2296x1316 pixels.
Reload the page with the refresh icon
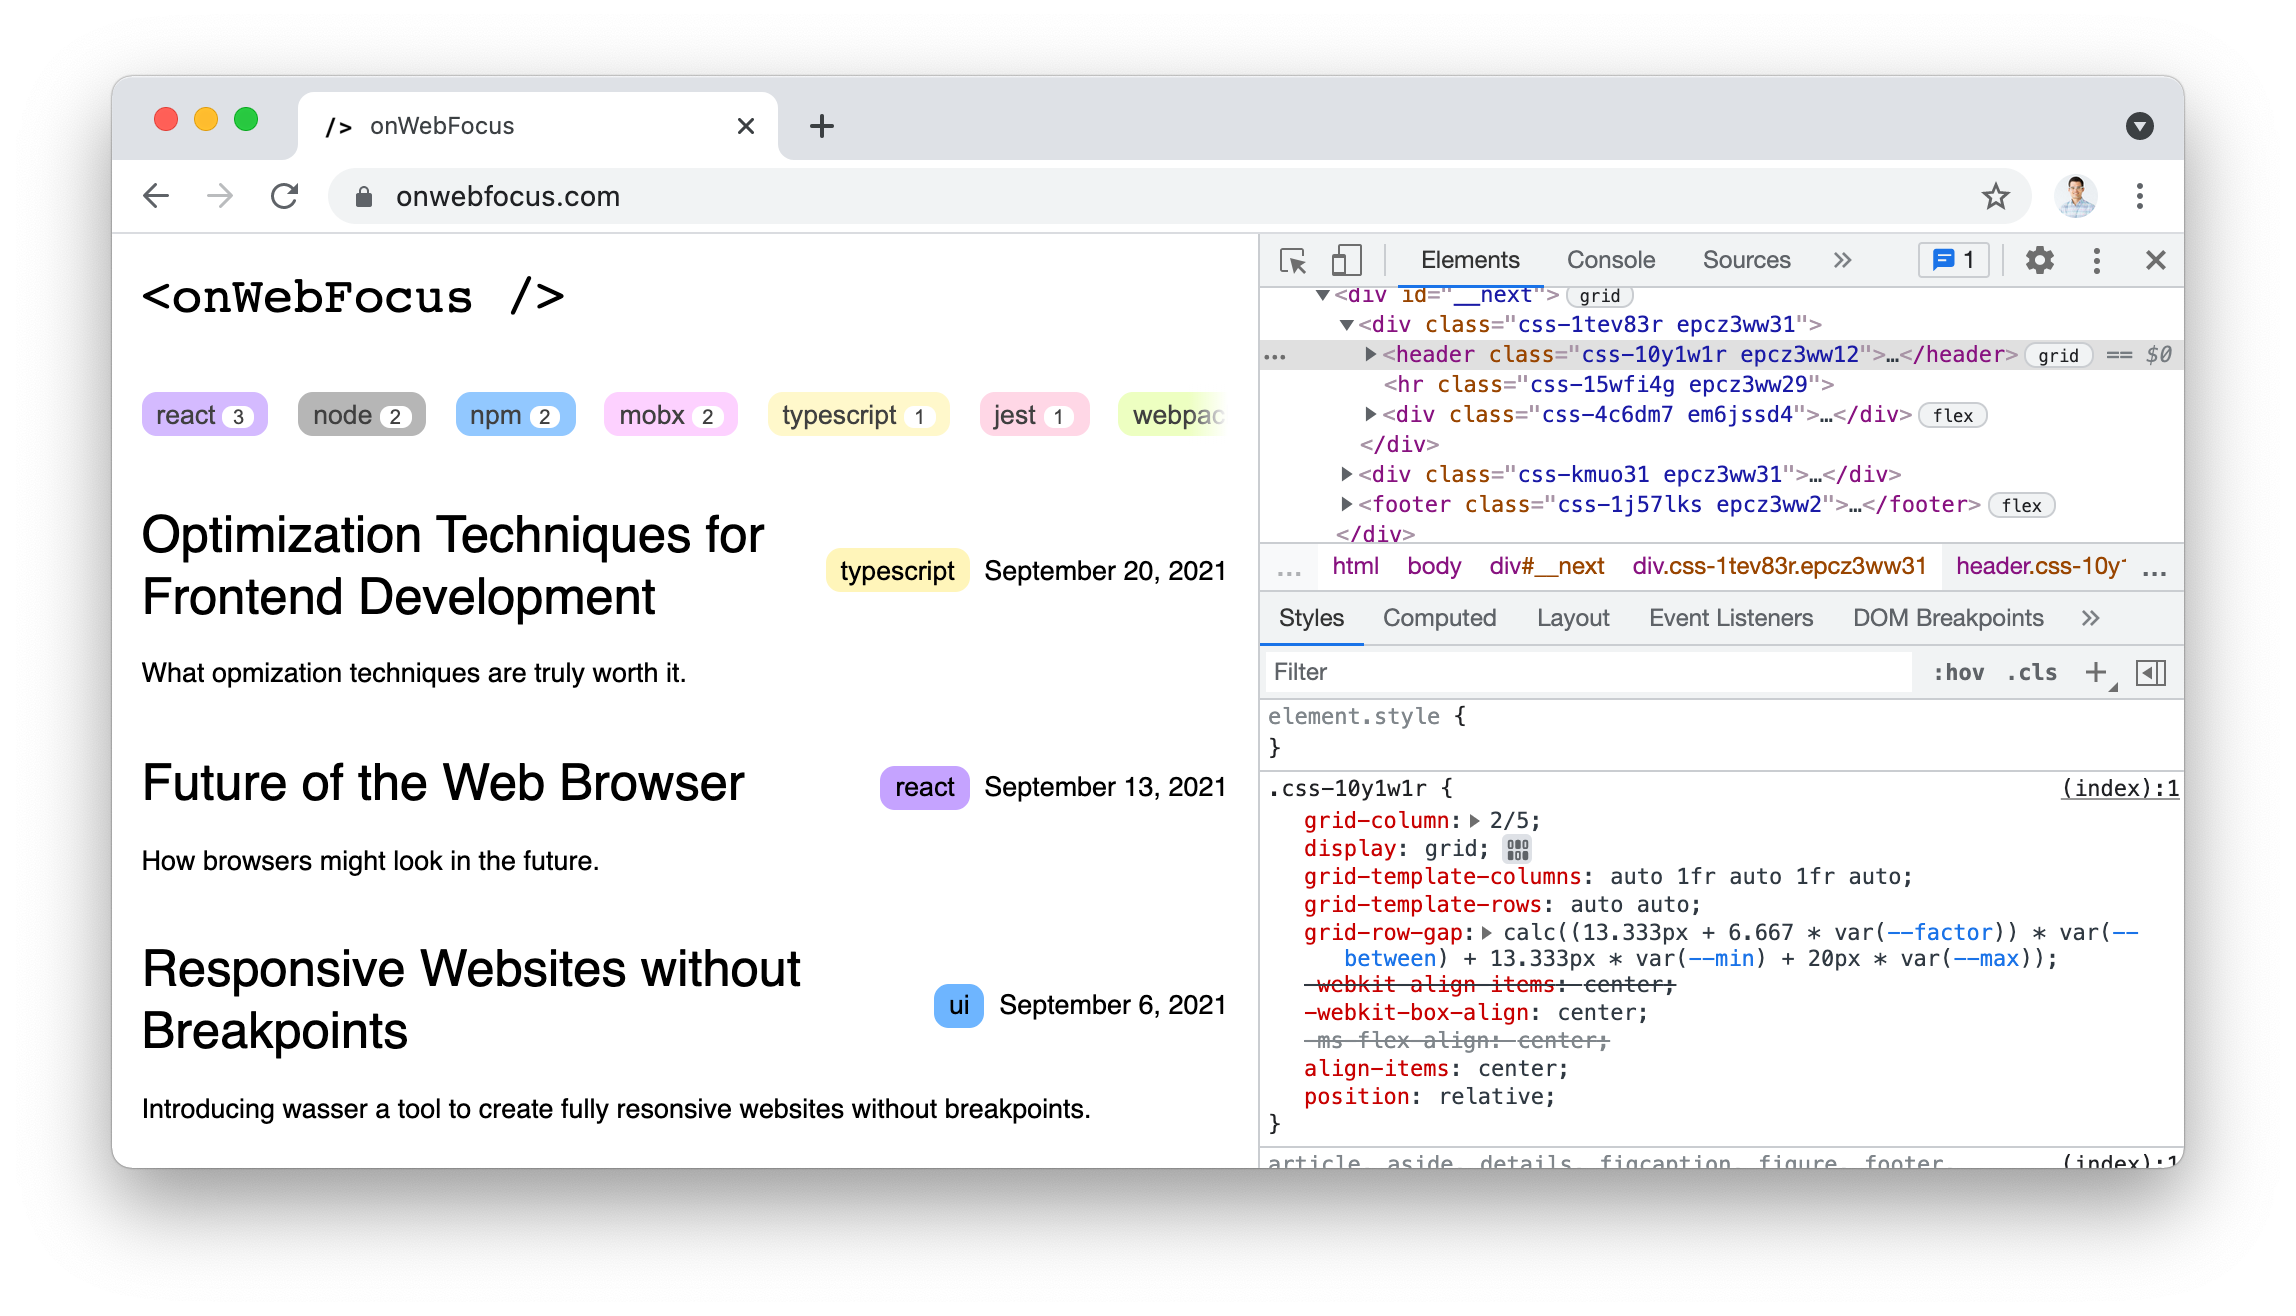285,196
